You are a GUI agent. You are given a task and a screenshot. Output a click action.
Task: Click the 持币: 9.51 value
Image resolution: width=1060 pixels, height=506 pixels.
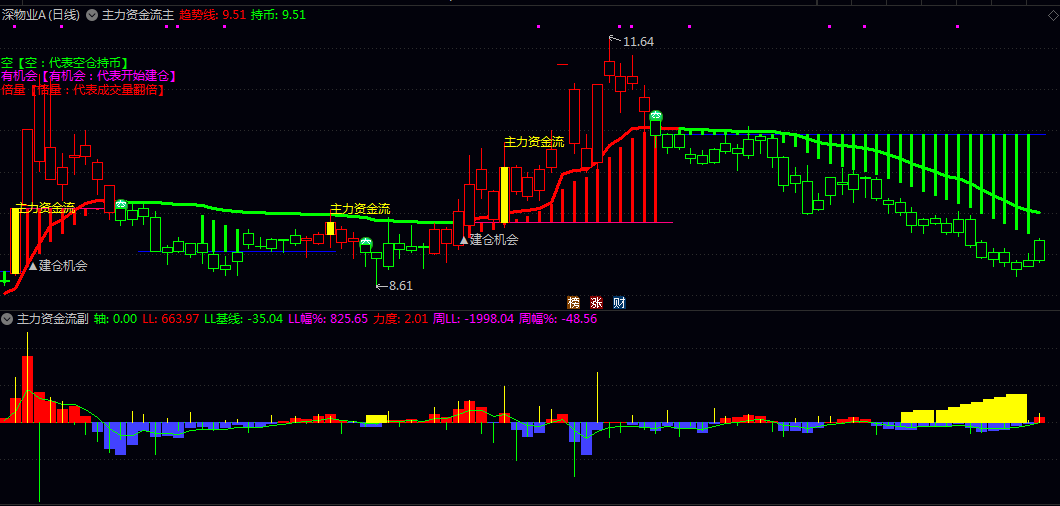(x=278, y=16)
